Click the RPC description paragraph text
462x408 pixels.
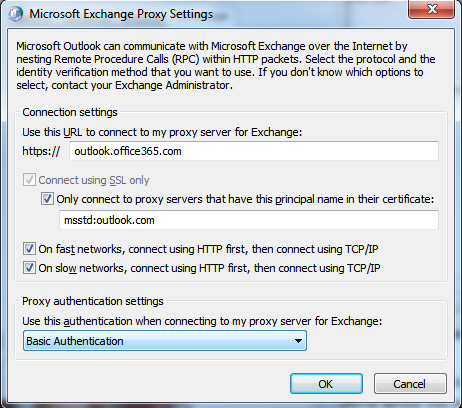226,65
